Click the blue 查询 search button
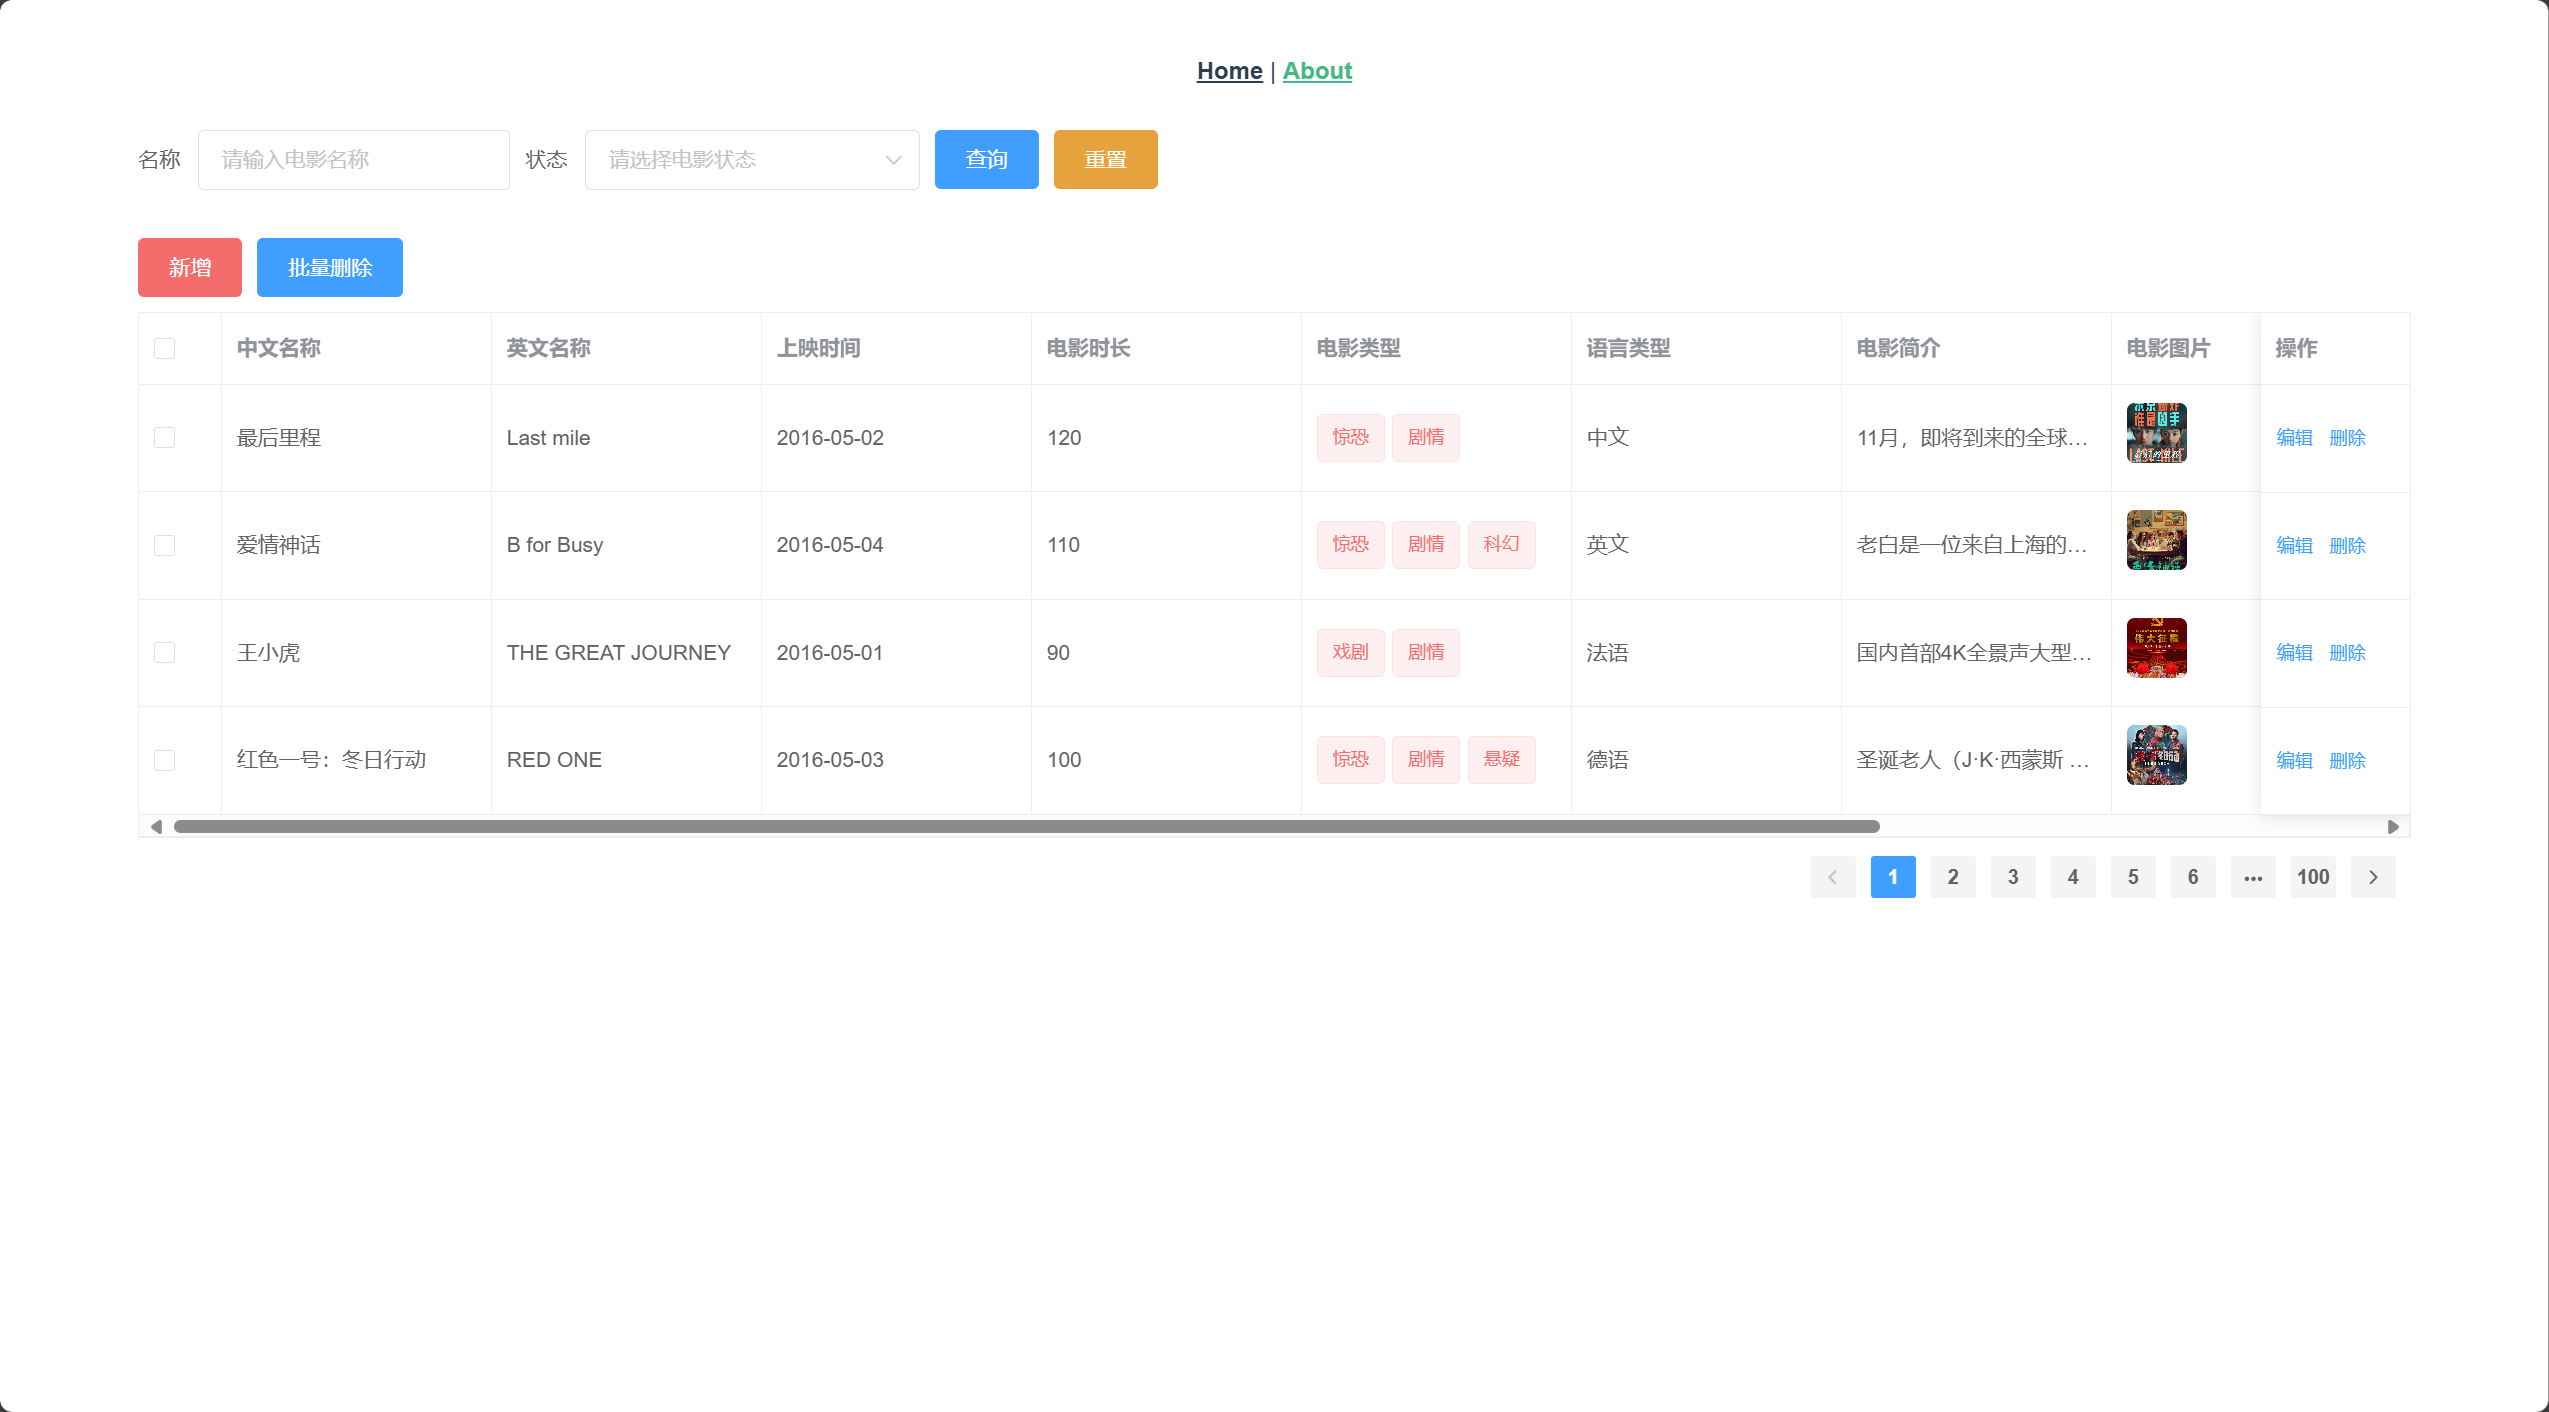2549x1412 pixels. click(x=986, y=160)
